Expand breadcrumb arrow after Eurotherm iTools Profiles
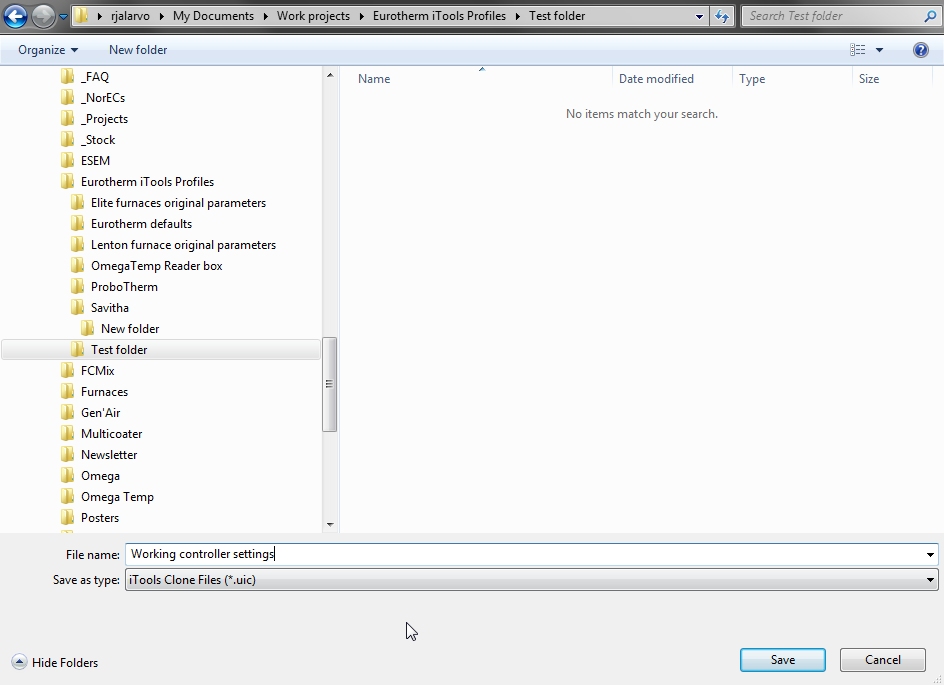The width and height of the screenshot is (944, 685). point(518,16)
